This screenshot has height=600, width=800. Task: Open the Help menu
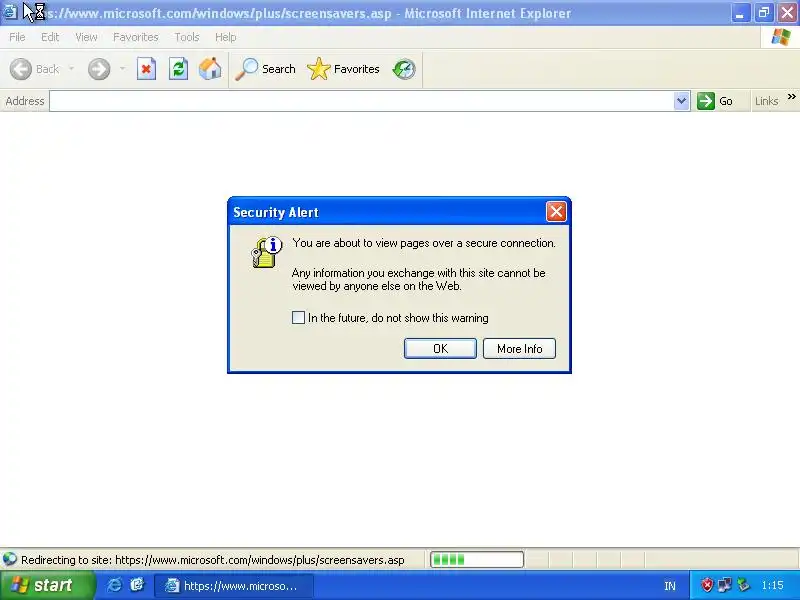pos(226,37)
